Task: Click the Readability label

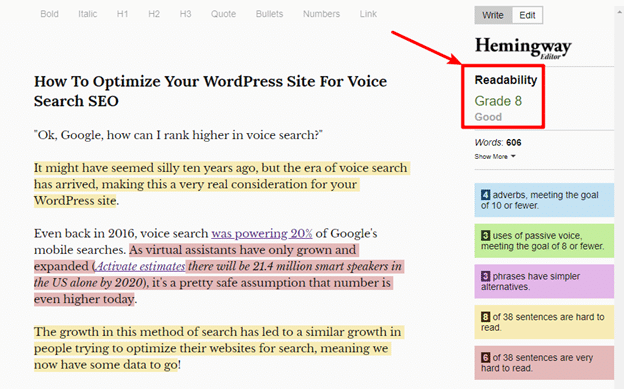Action: point(506,80)
